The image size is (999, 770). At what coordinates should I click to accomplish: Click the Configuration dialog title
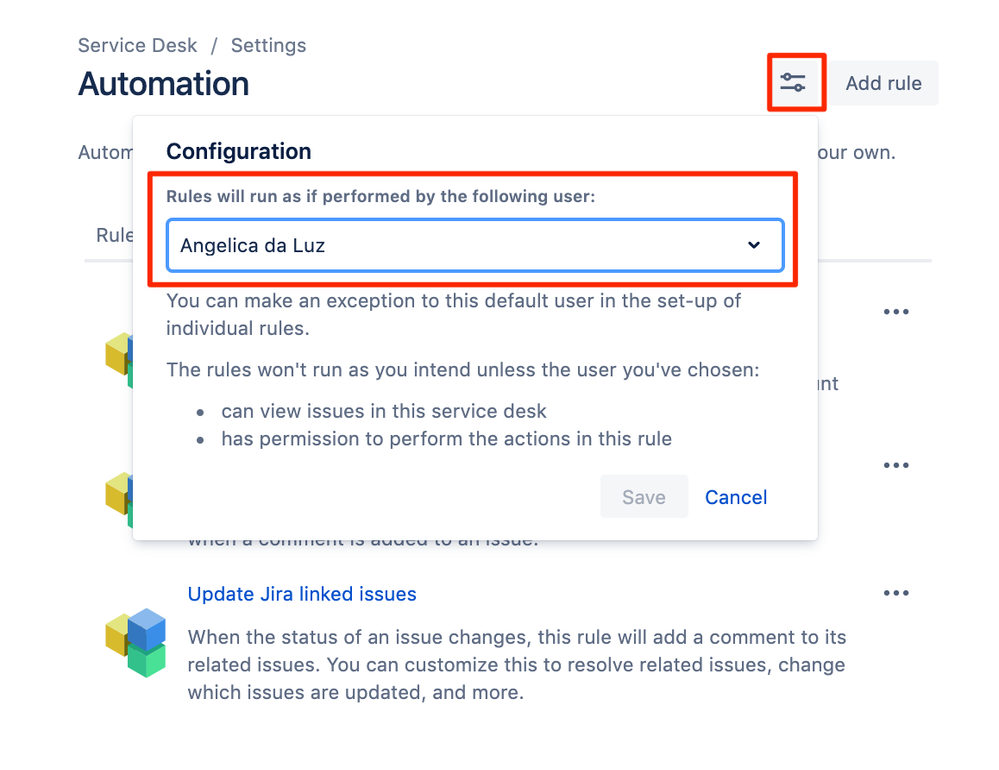(x=238, y=151)
